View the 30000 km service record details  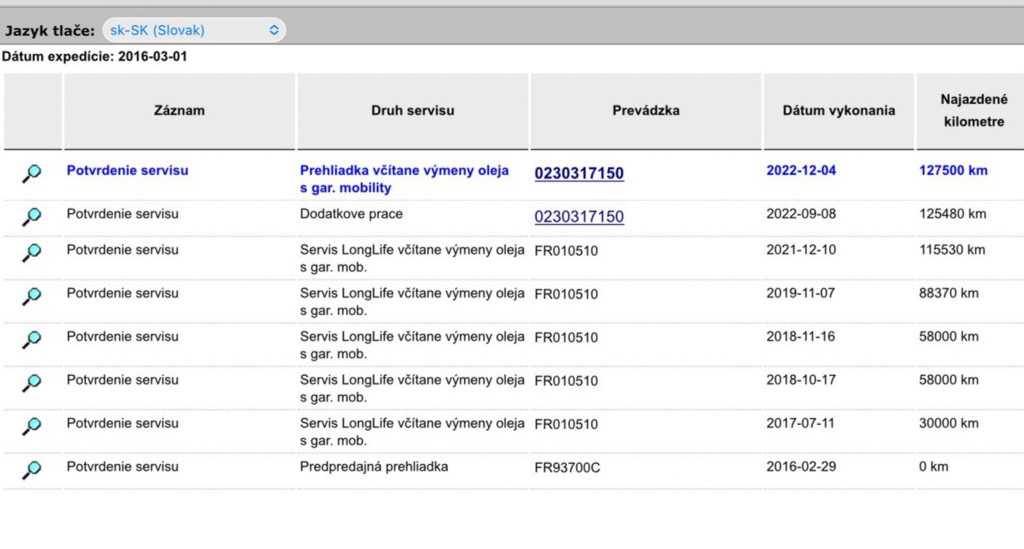[31, 426]
